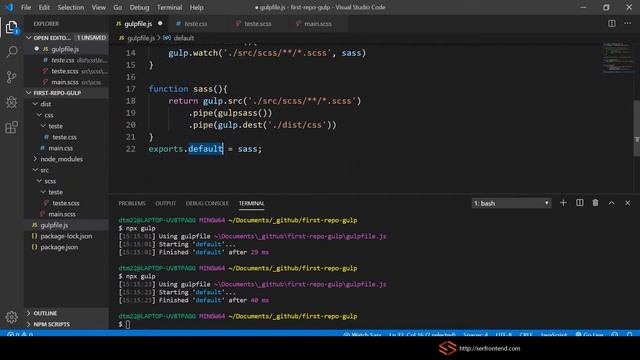Viewport: 640px width, 360px height.
Task: Close the terminal panel
Action: point(627,203)
